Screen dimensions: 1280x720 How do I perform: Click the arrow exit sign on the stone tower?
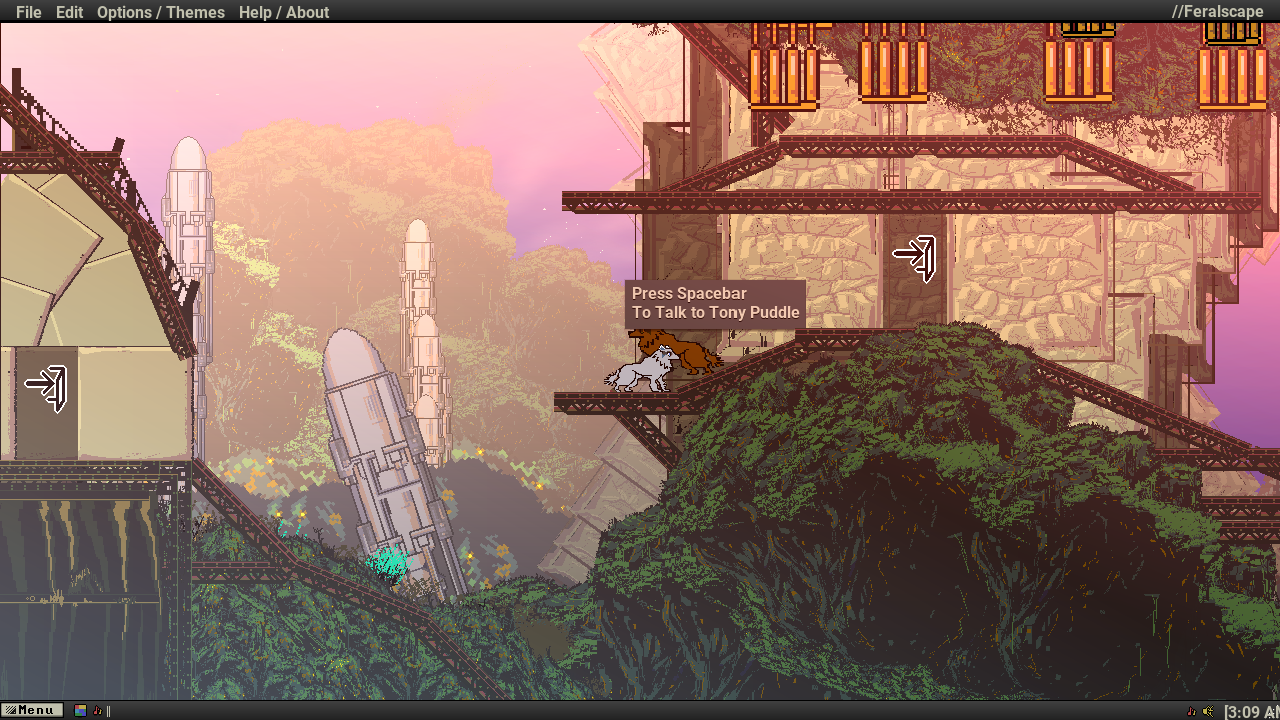pyautogui.click(x=917, y=257)
